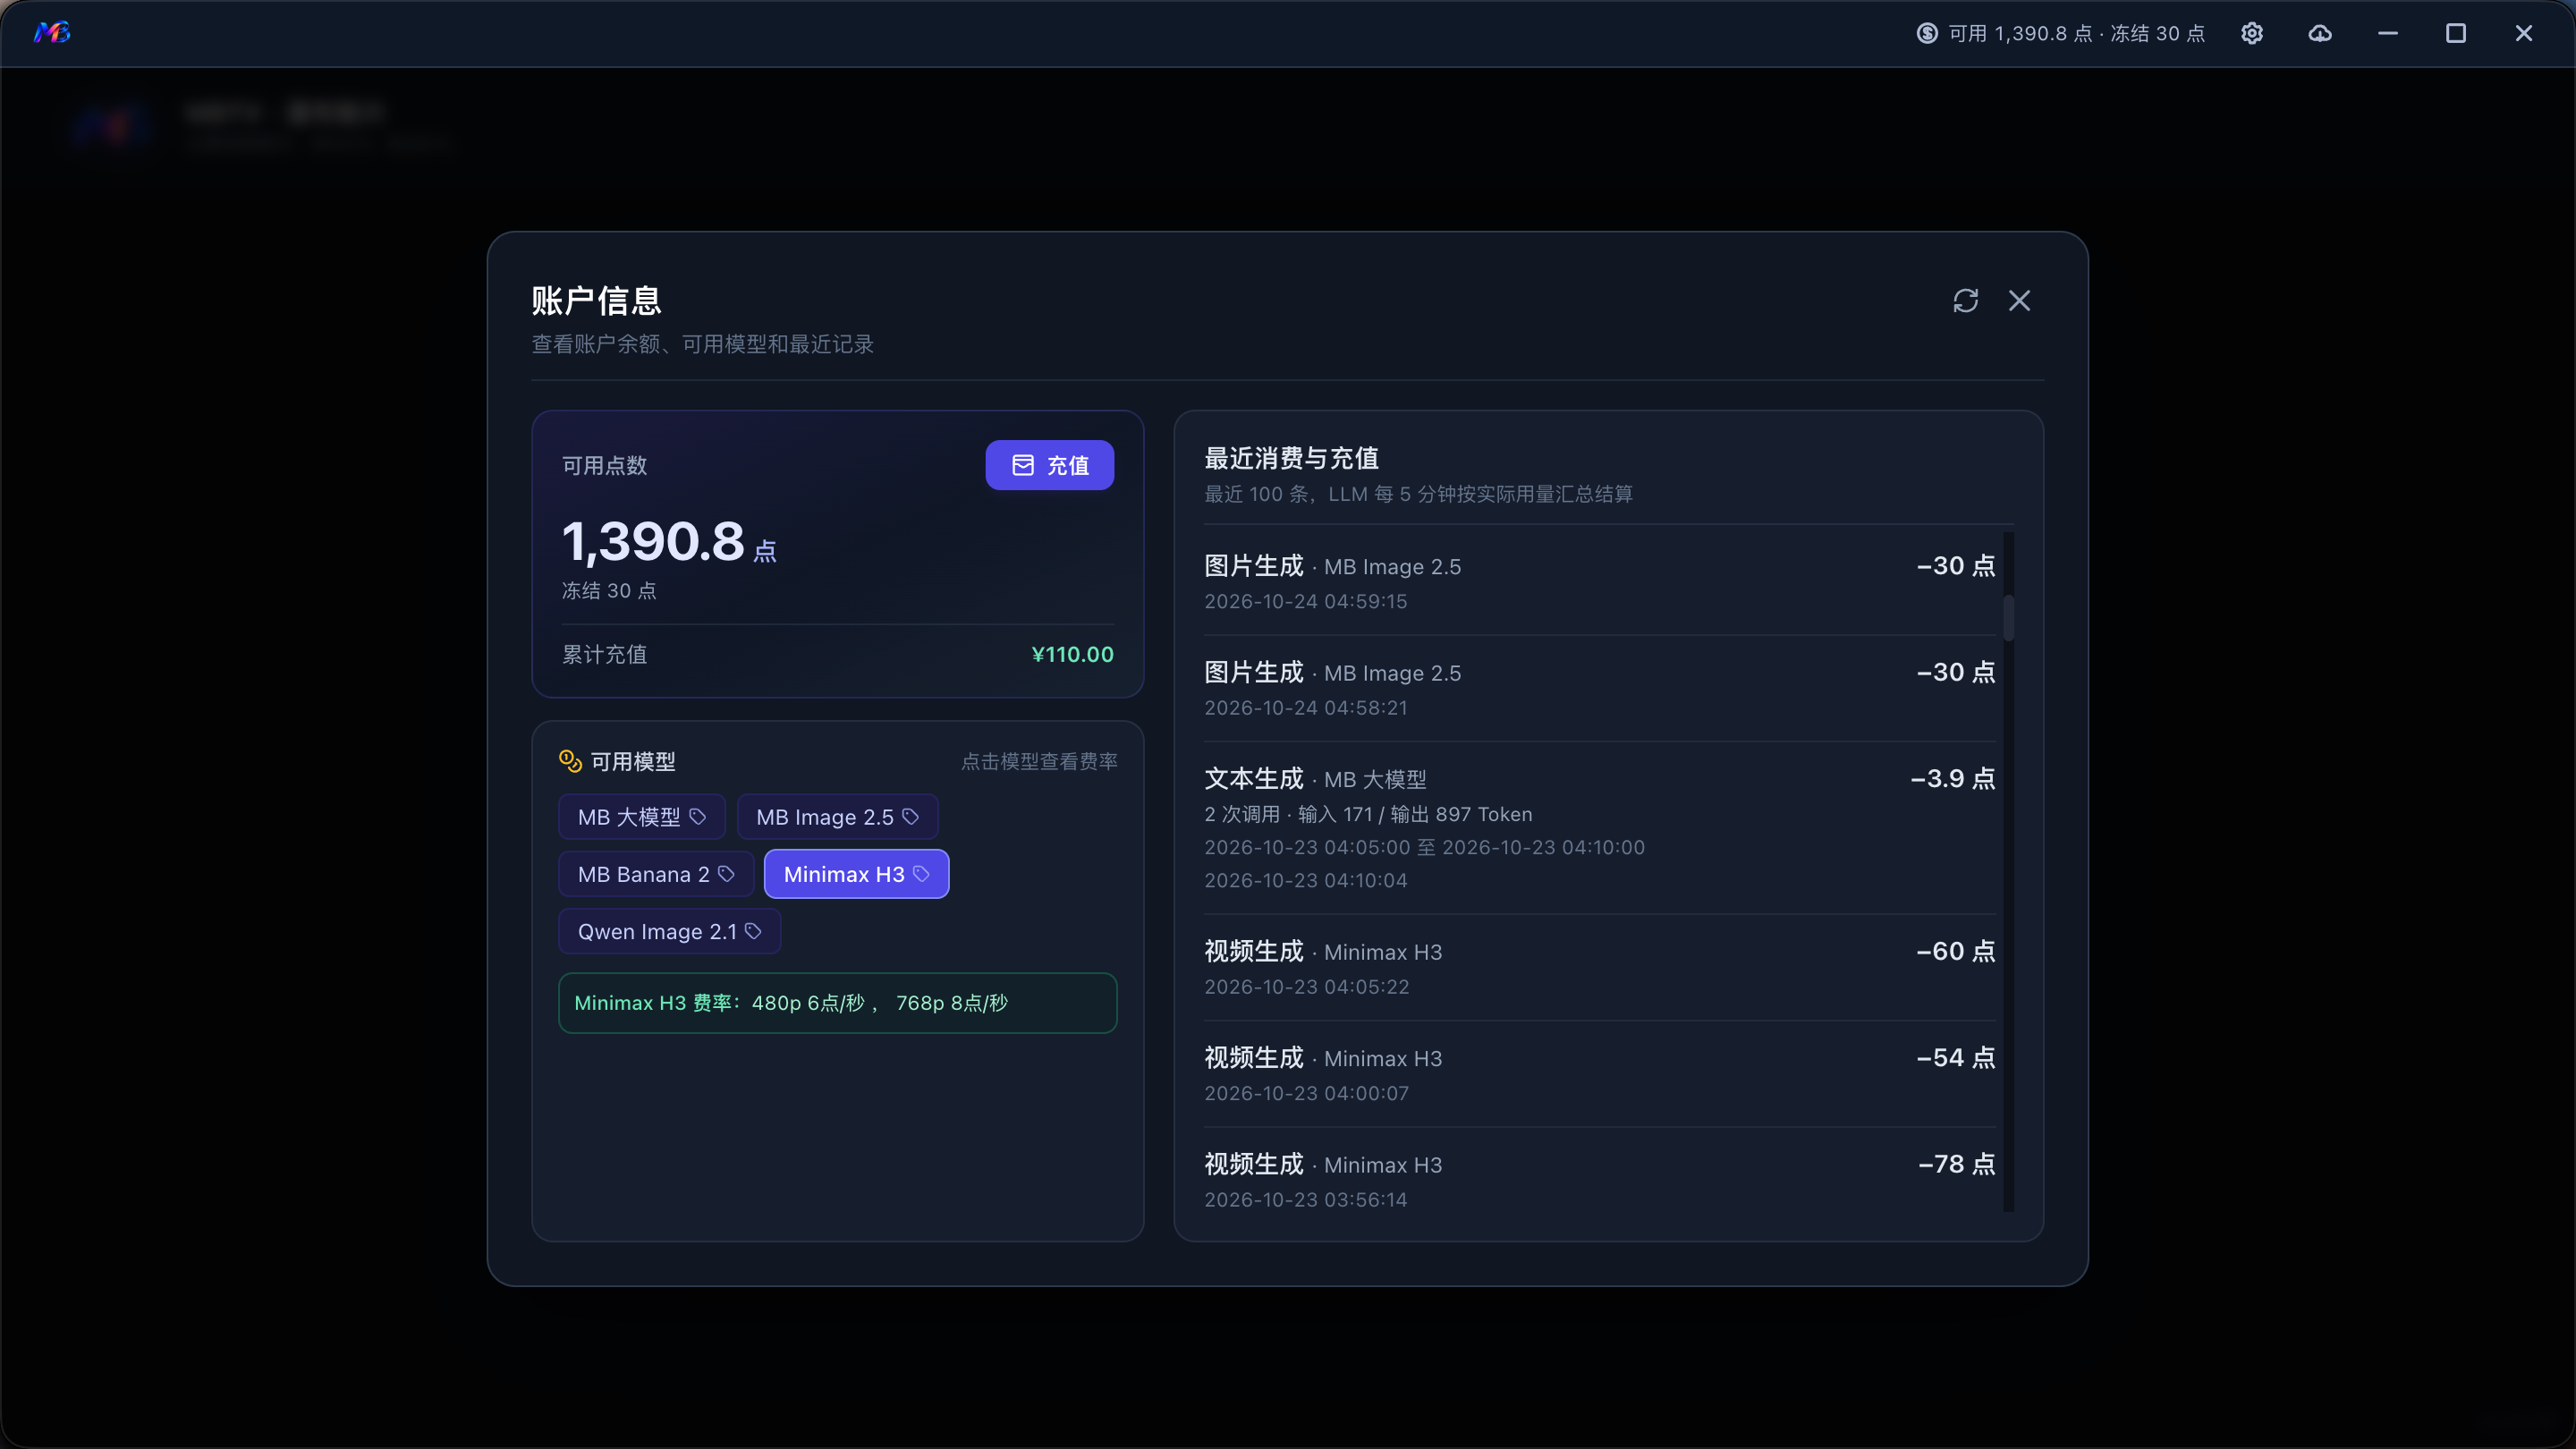Select the MB Image 2.5 model chip
This screenshot has height=1449, width=2576.
pos(838,817)
